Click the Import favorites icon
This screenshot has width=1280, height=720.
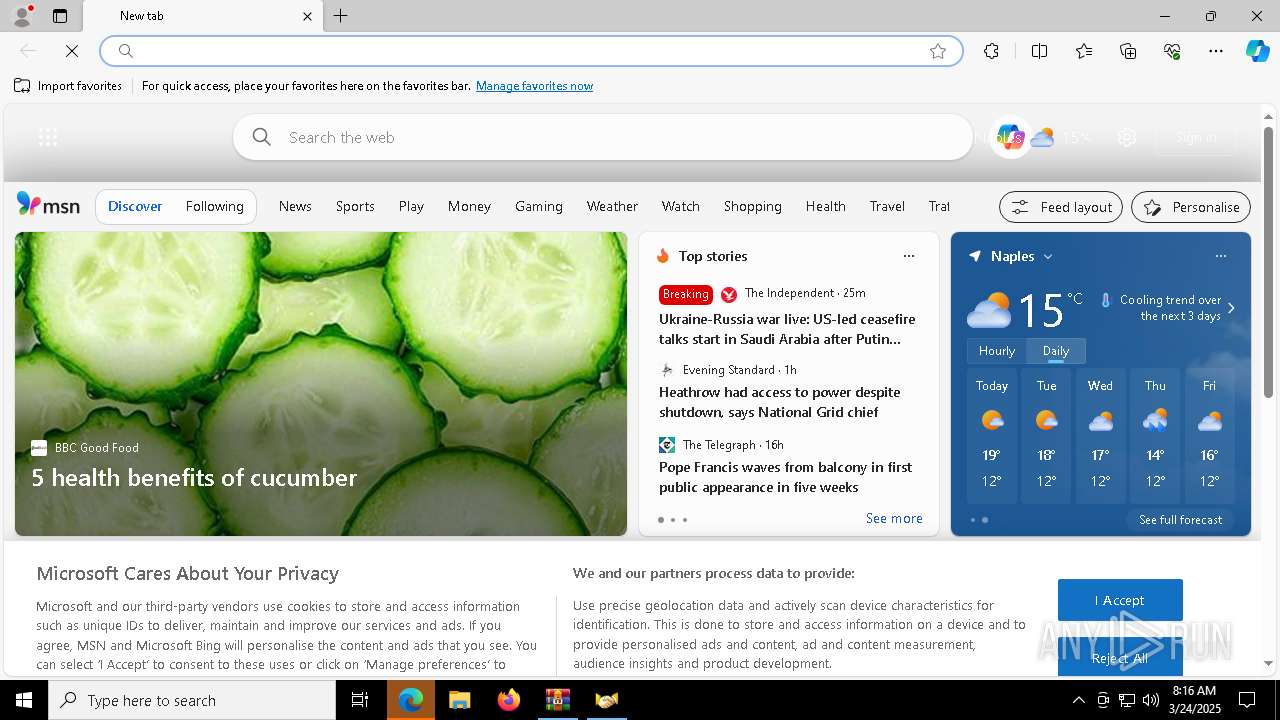tap(22, 86)
